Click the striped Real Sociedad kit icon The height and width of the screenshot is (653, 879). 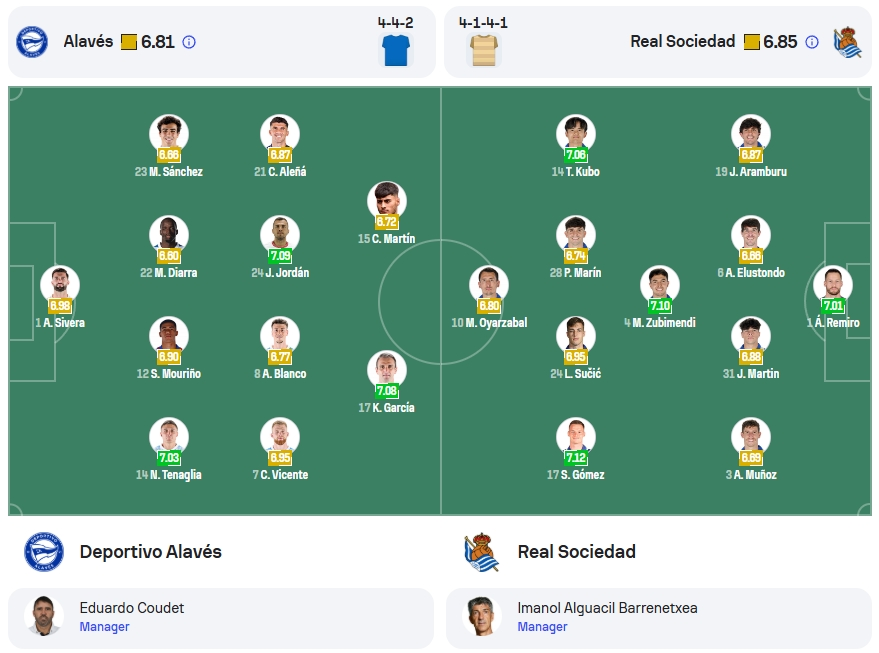484,50
